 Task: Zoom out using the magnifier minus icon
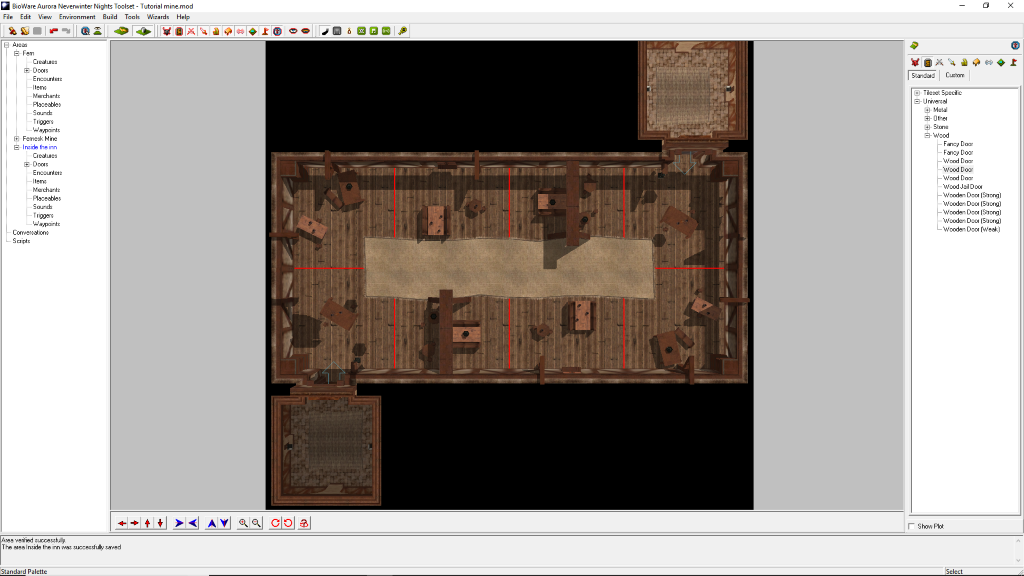click(x=257, y=523)
